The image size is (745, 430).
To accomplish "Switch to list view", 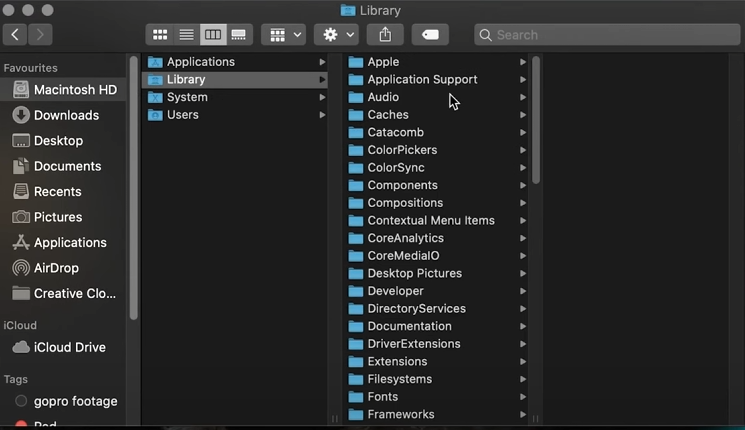I will 186,35.
